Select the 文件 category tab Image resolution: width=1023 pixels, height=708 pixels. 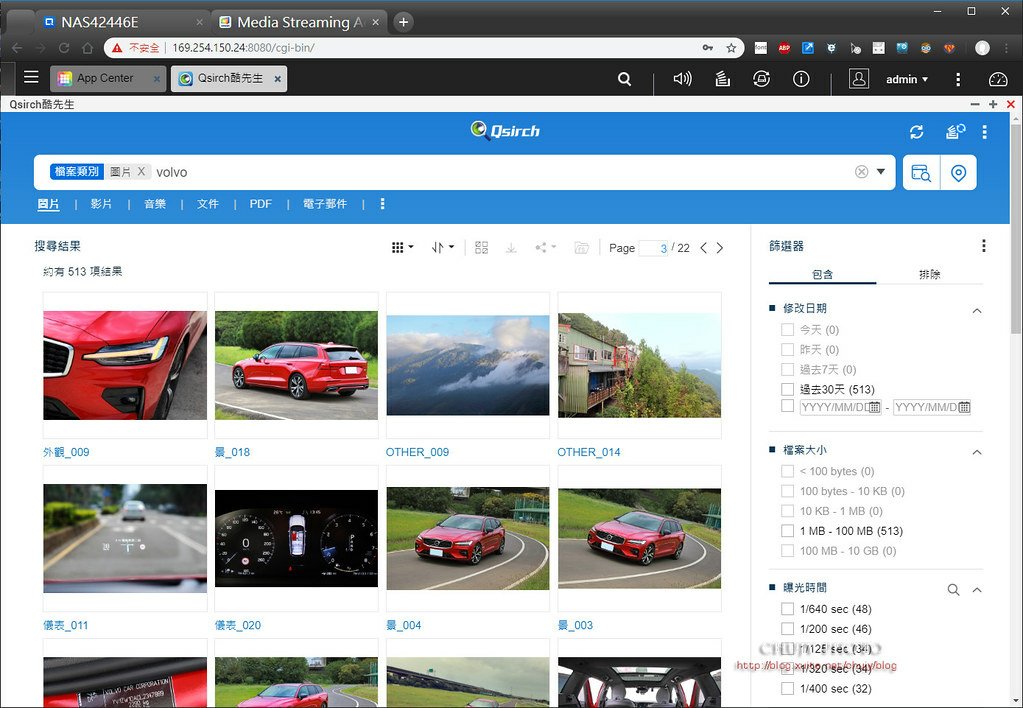click(207, 204)
